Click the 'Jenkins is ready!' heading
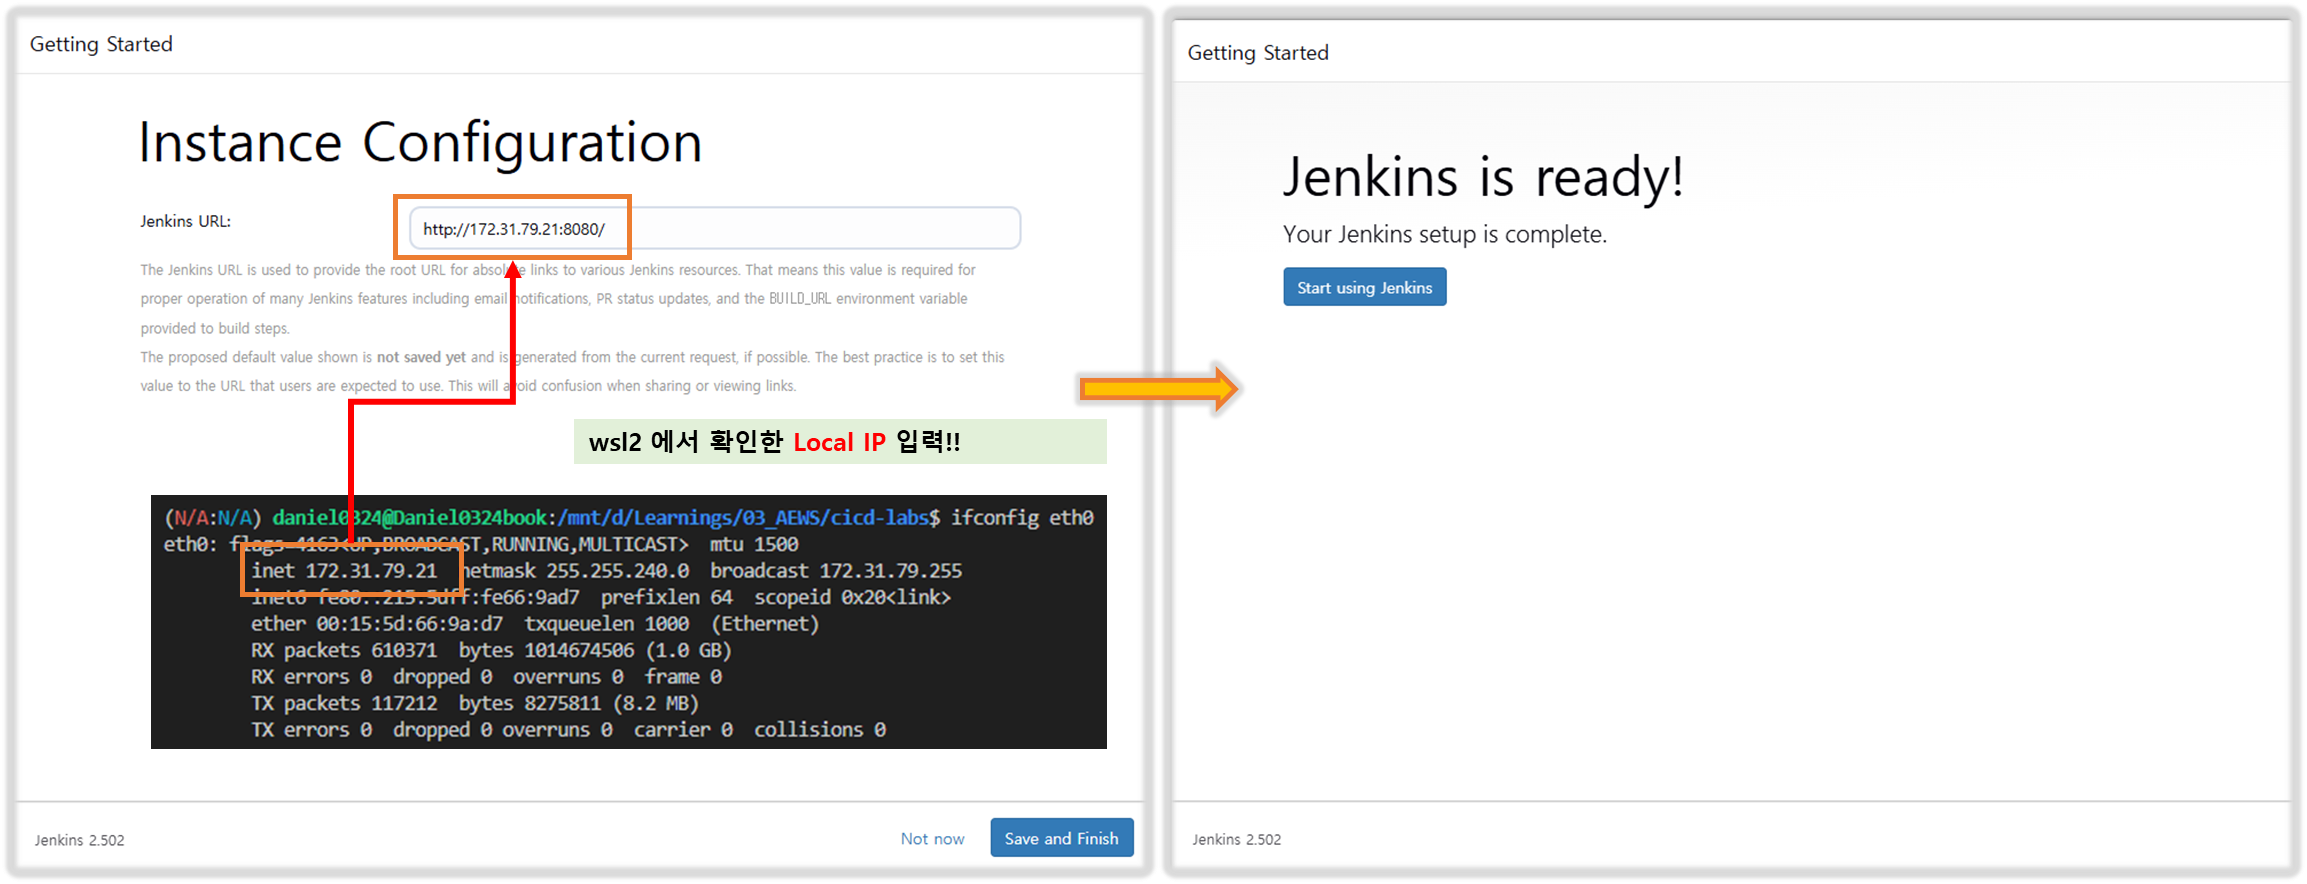Viewport: 2307px width, 884px height. [1483, 177]
